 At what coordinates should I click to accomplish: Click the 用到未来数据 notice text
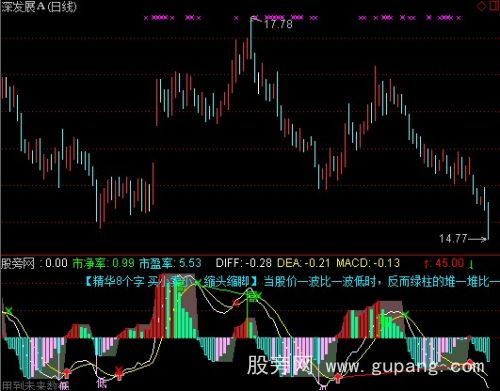point(30,386)
